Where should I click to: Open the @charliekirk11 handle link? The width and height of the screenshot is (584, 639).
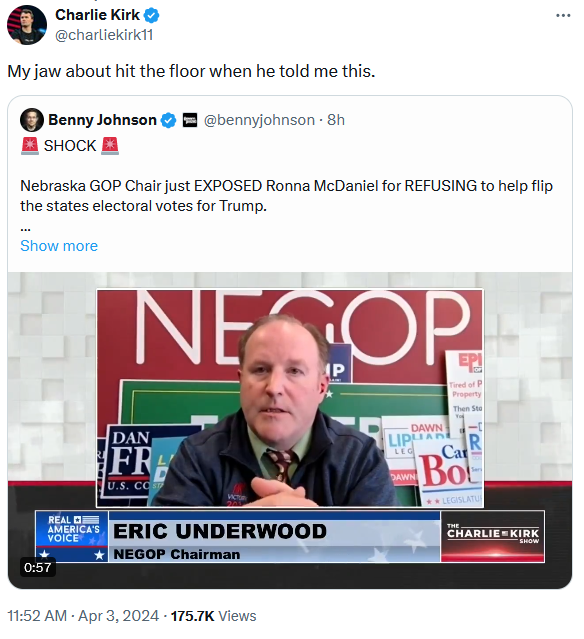(x=104, y=35)
